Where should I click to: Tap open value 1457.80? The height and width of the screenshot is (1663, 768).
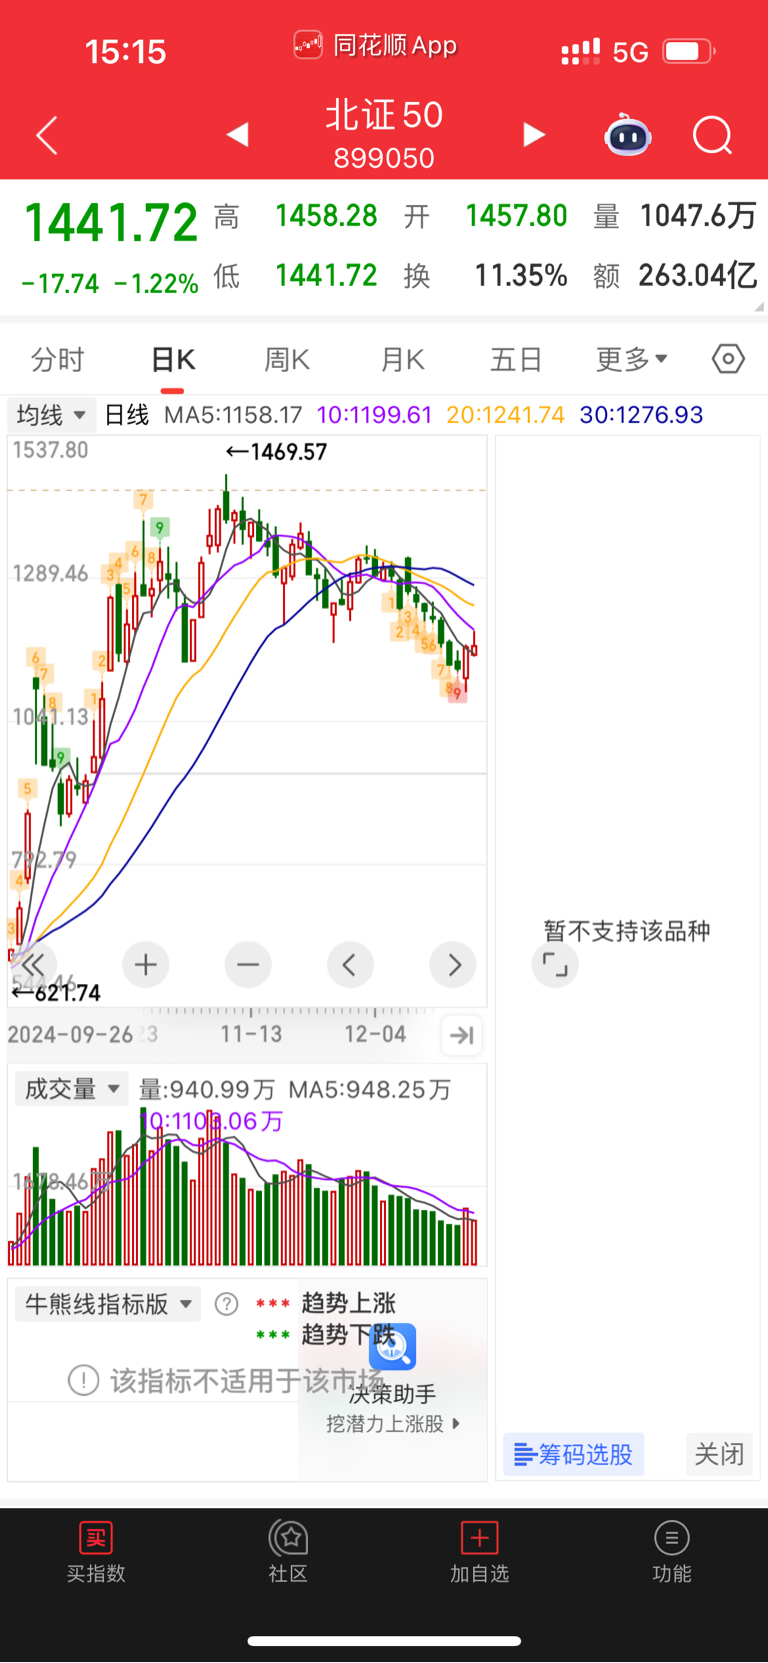[x=516, y=216]
